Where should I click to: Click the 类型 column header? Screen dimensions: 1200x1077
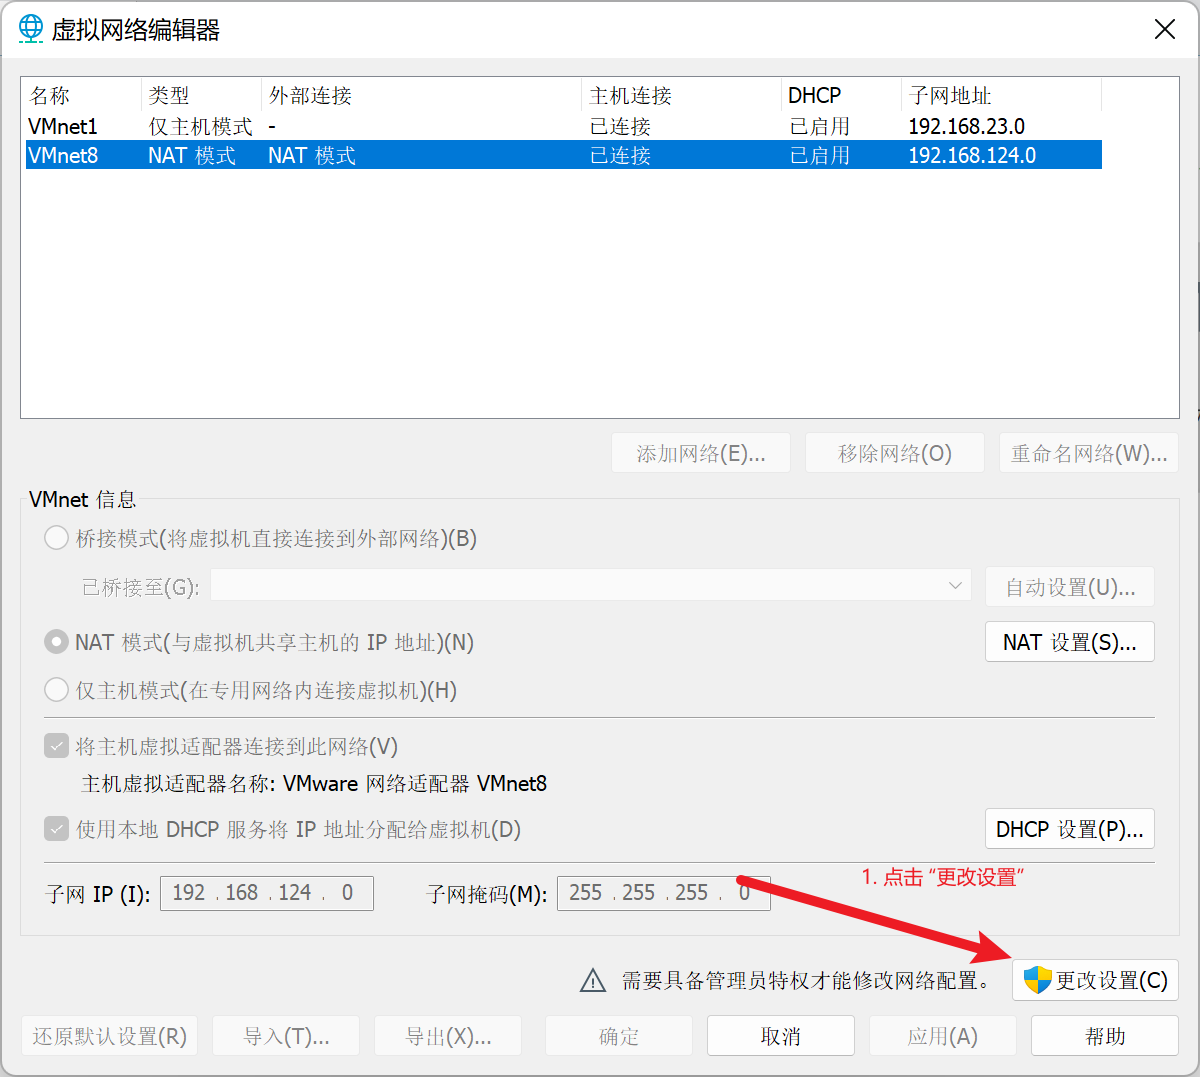[201, 95]
